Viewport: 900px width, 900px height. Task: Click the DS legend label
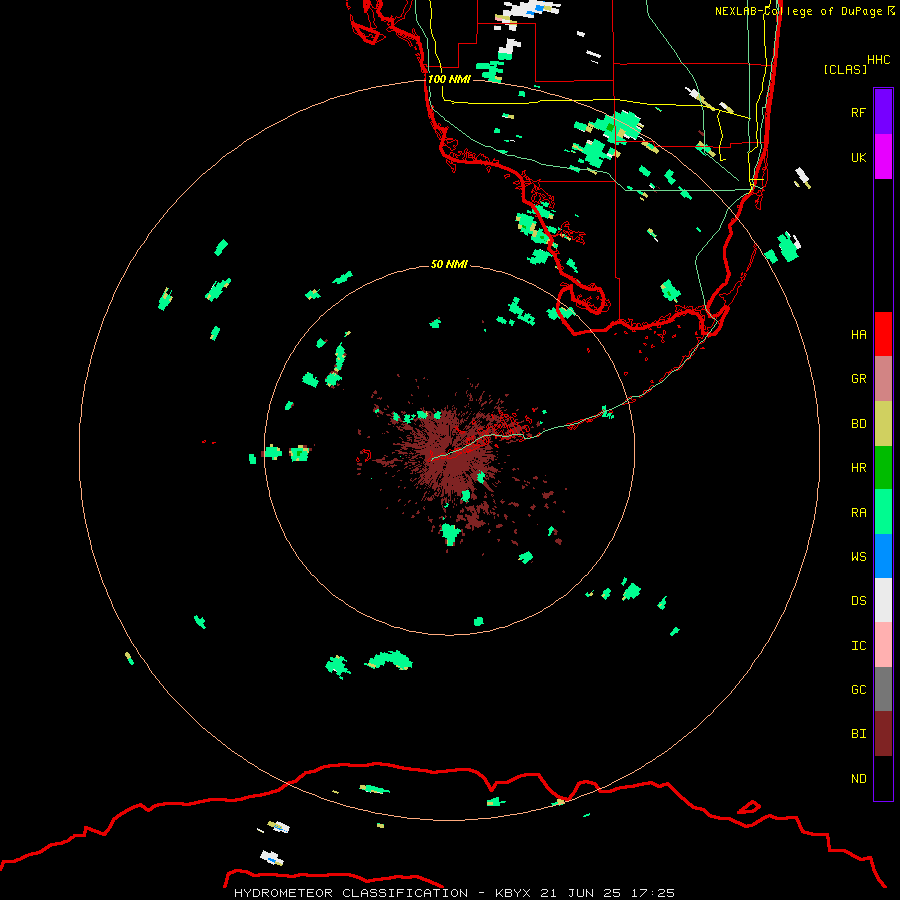(x=858, y=601)
